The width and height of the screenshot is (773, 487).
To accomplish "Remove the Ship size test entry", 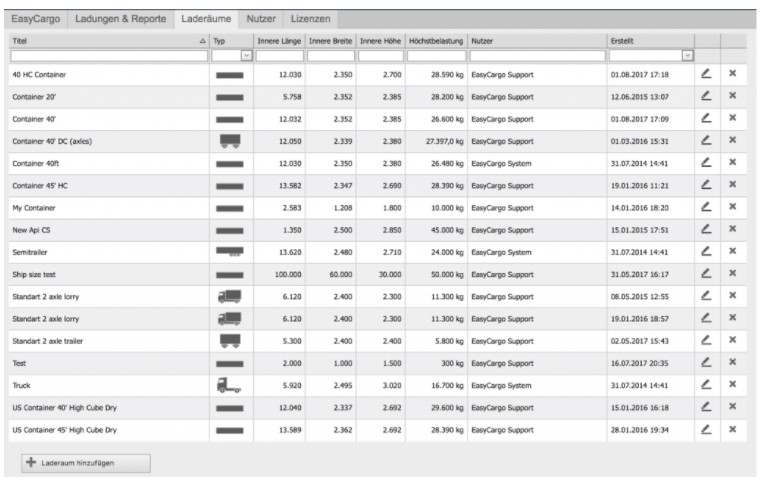I will pos(732,273).
